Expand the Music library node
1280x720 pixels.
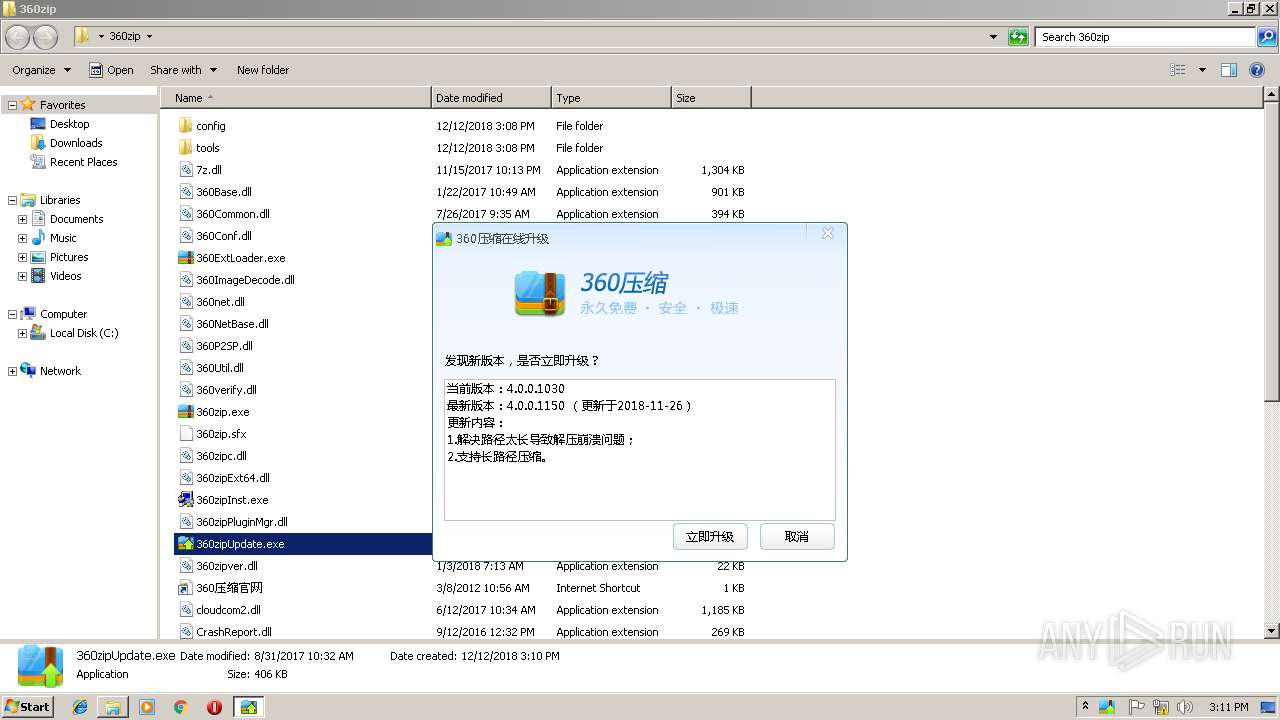pos(22,238)
